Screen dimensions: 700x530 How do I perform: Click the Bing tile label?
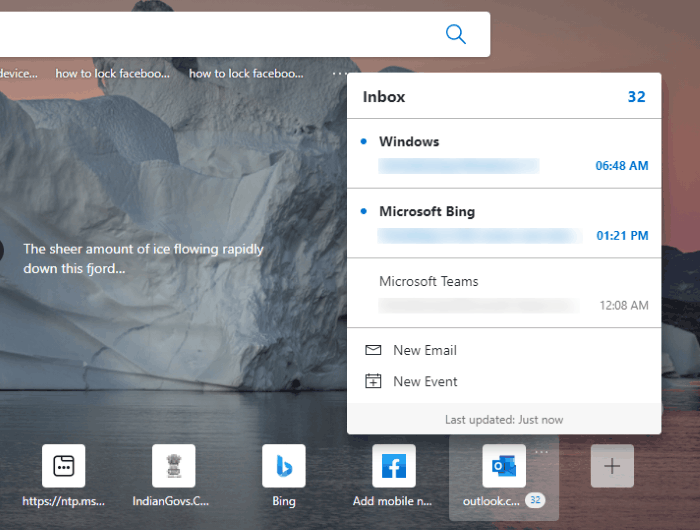[x=284, y=501]
